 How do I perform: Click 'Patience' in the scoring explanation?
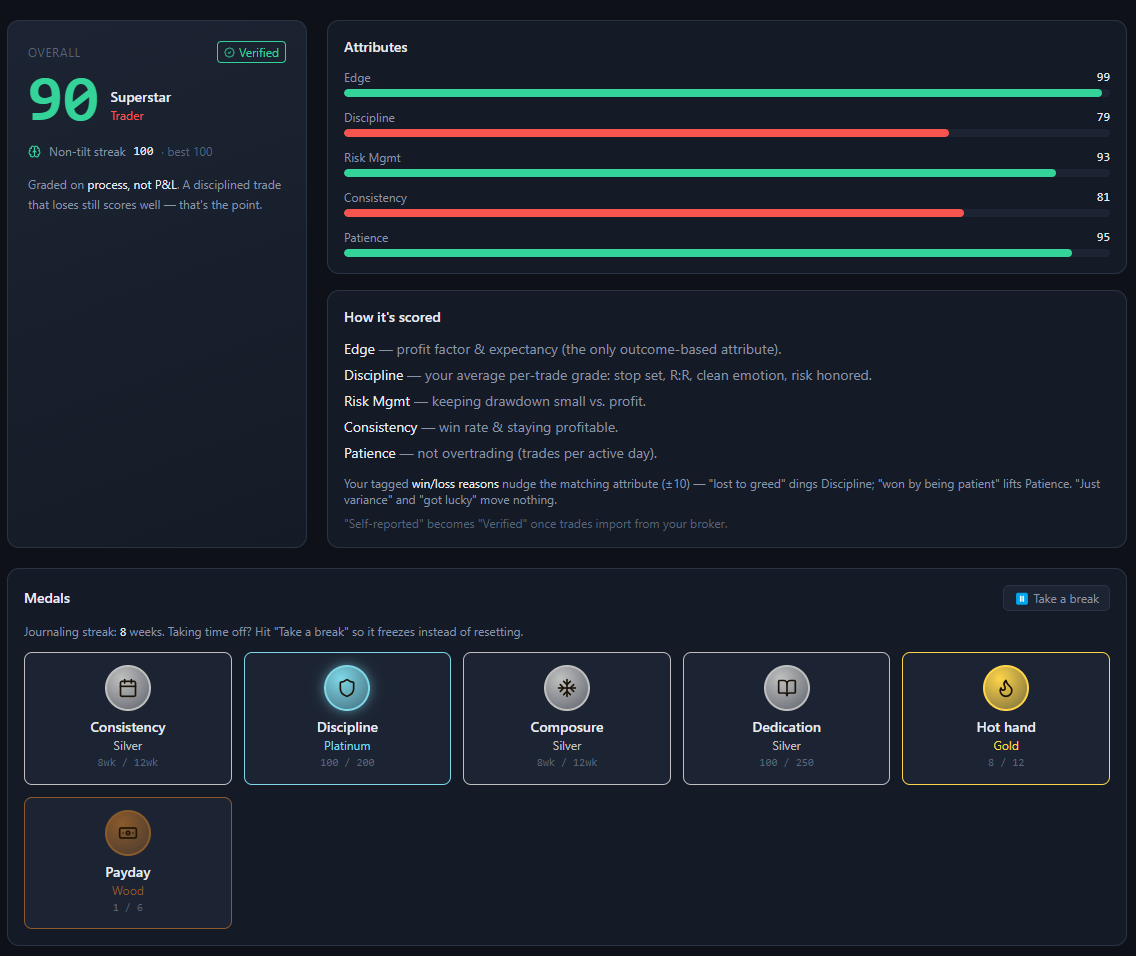[369, 453]
